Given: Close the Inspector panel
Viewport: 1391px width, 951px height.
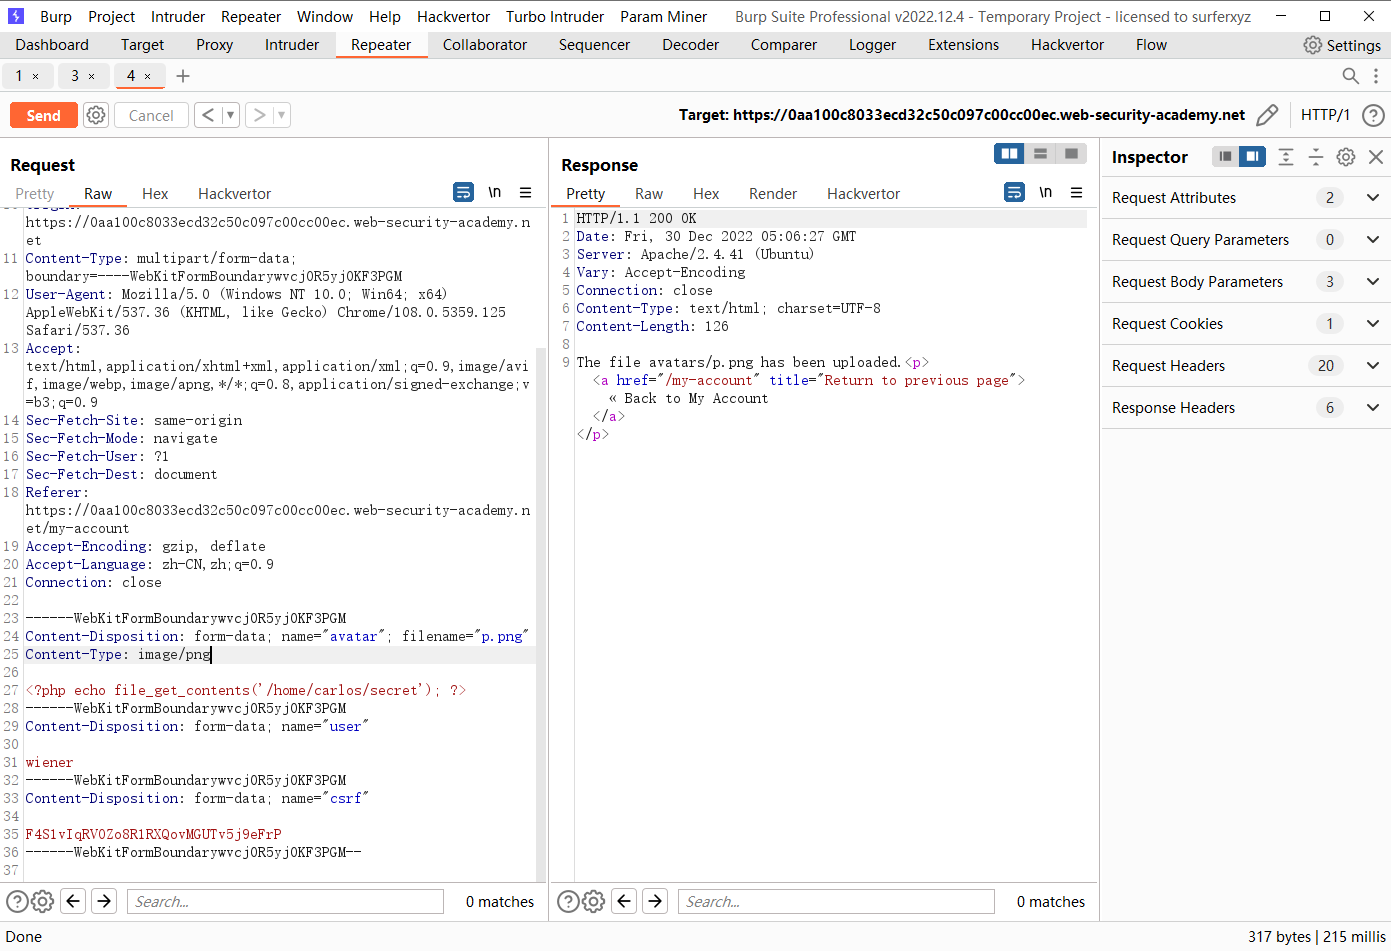Looking at the screenshot, I should pyautogui.click(x=1376, y=157).
